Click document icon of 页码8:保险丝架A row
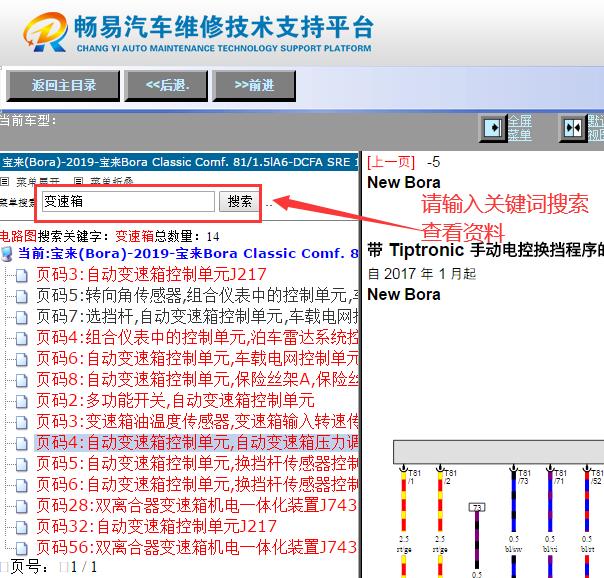 pyautogui.click(x=22, y=380)
